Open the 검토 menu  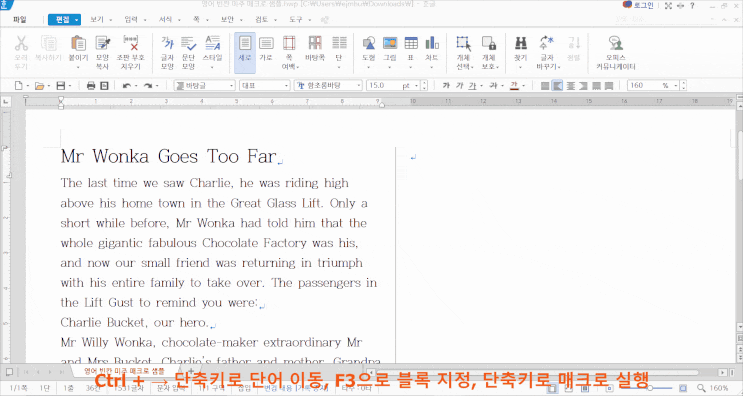click(262, 19)
